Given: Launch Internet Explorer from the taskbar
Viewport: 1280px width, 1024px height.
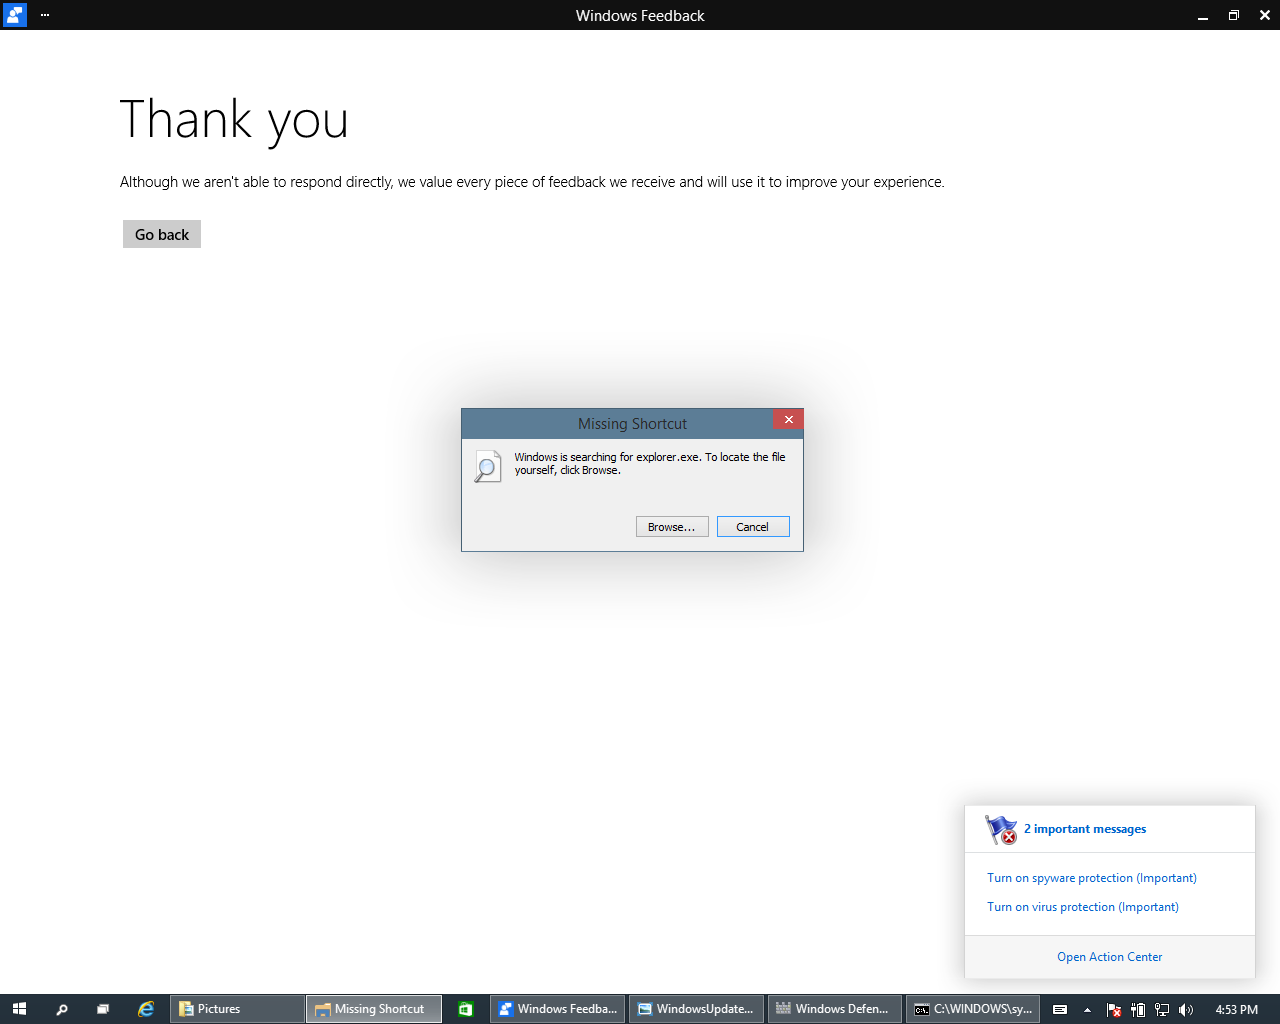Looking at the screenshot, I should pos(146,1009).
